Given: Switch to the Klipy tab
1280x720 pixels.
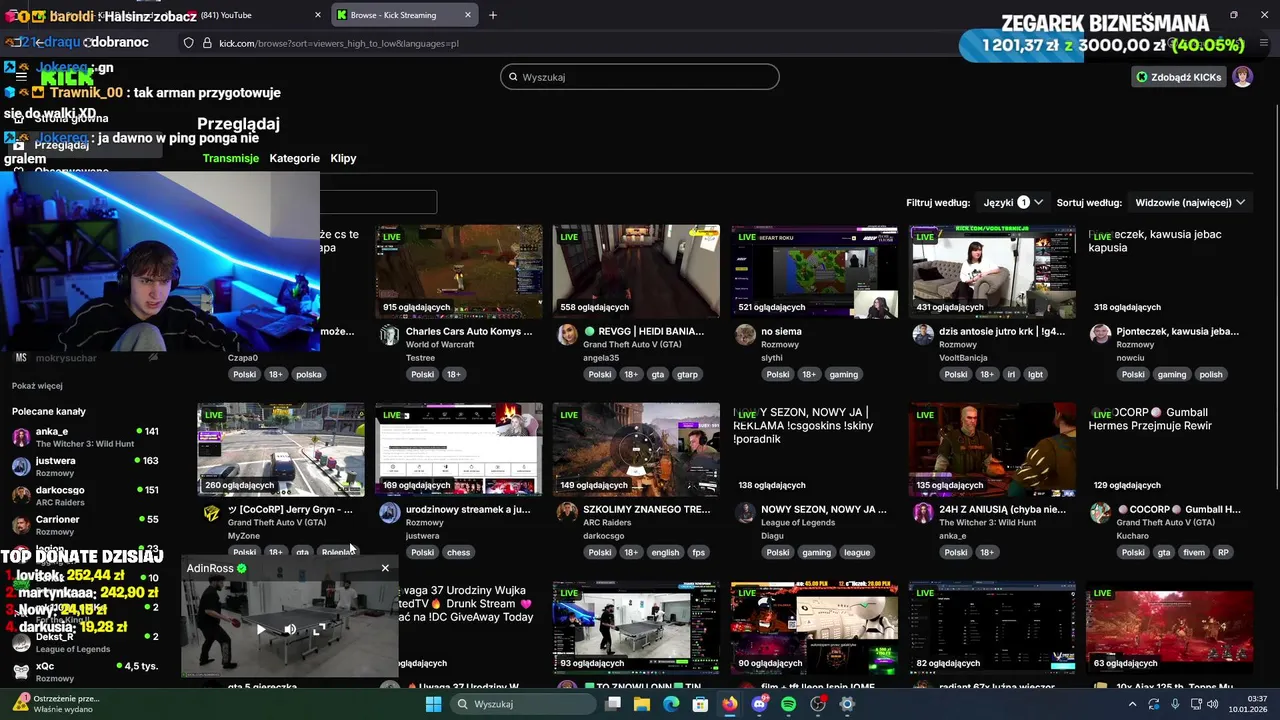Looking at the screenshot, I should click(343, 158).
